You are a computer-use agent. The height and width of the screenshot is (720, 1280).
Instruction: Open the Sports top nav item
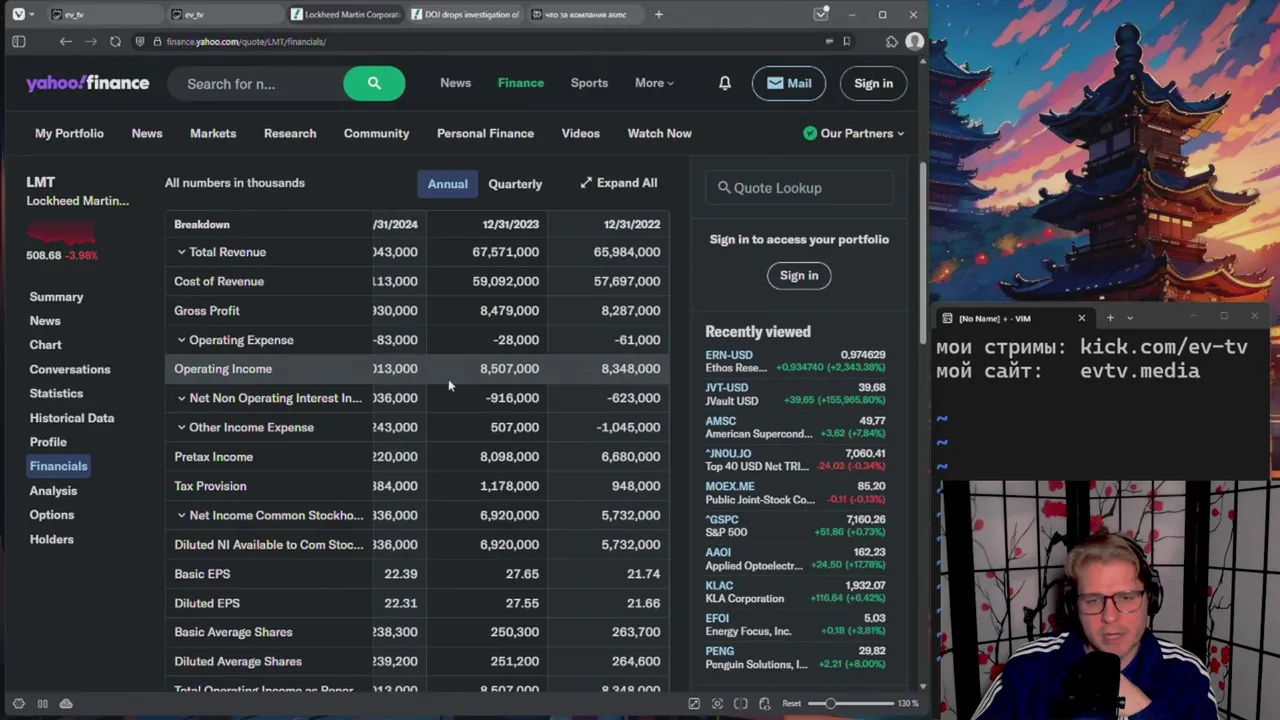589,83
